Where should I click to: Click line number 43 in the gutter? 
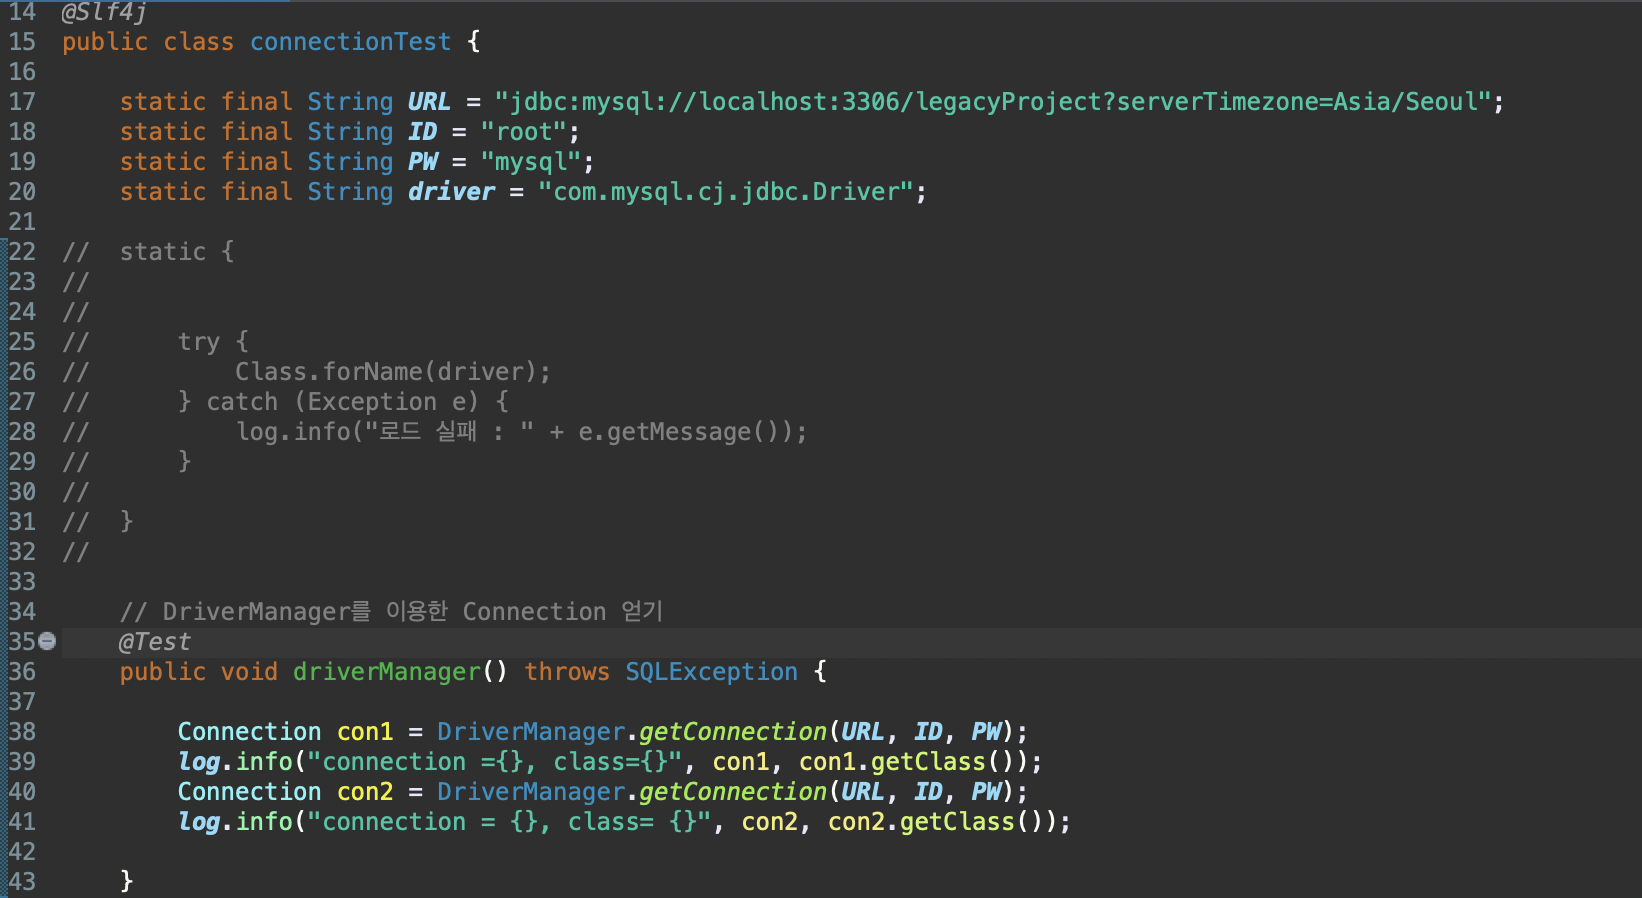coord(22,882)
